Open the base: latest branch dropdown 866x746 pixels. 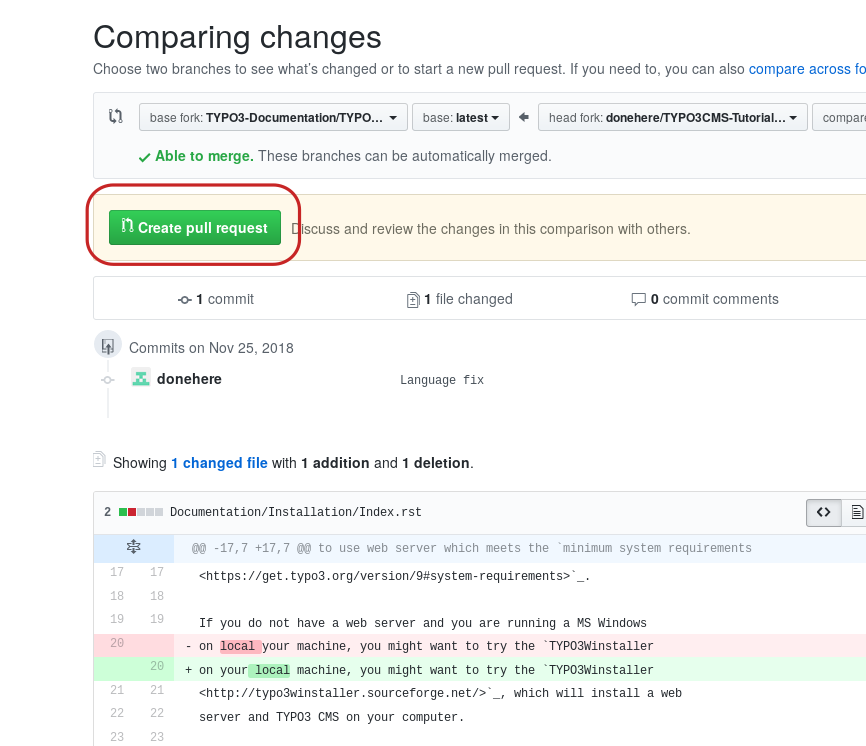[460, 117]
